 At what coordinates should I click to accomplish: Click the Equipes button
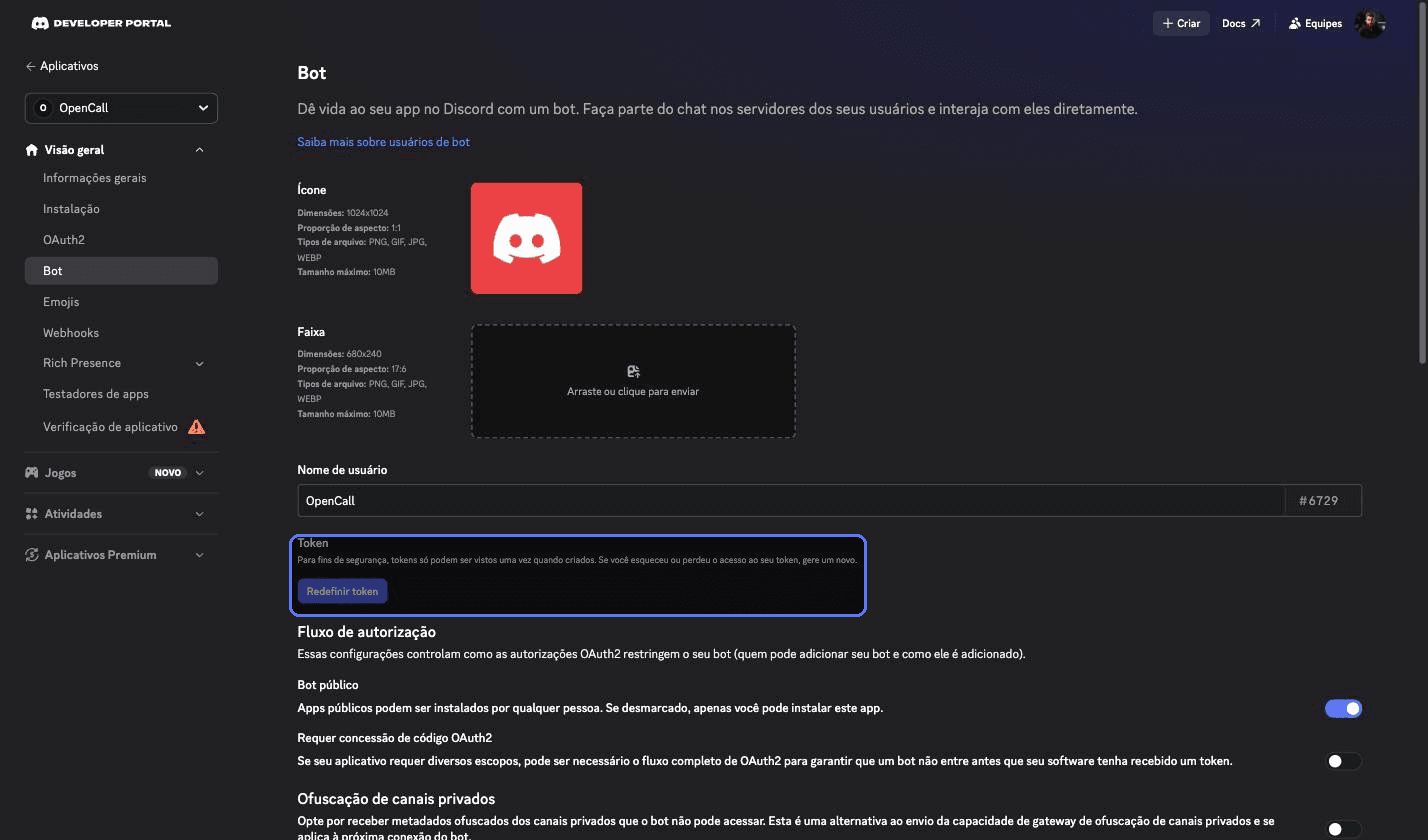[x=1315, y=23]
